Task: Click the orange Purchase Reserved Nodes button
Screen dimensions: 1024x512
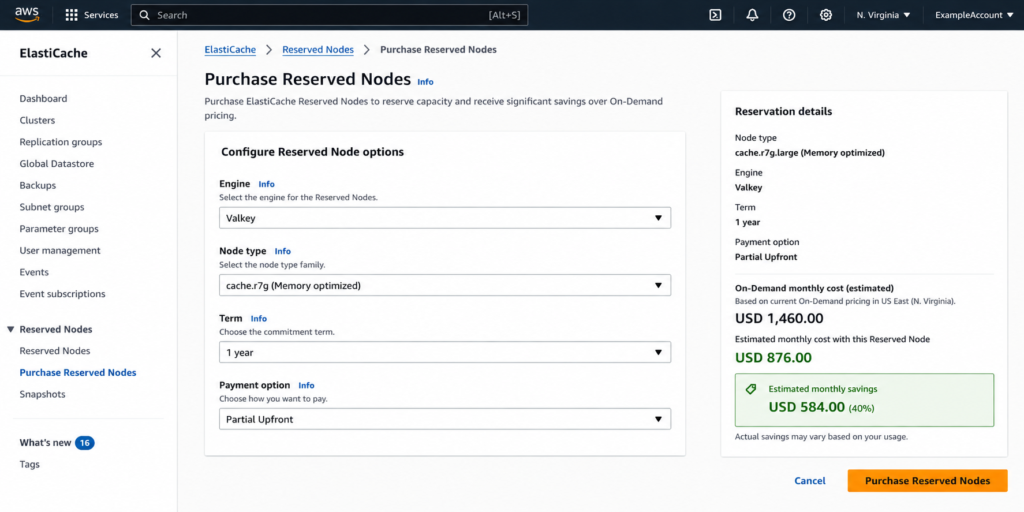Action: pyautogui.click(x=927, y=481)
